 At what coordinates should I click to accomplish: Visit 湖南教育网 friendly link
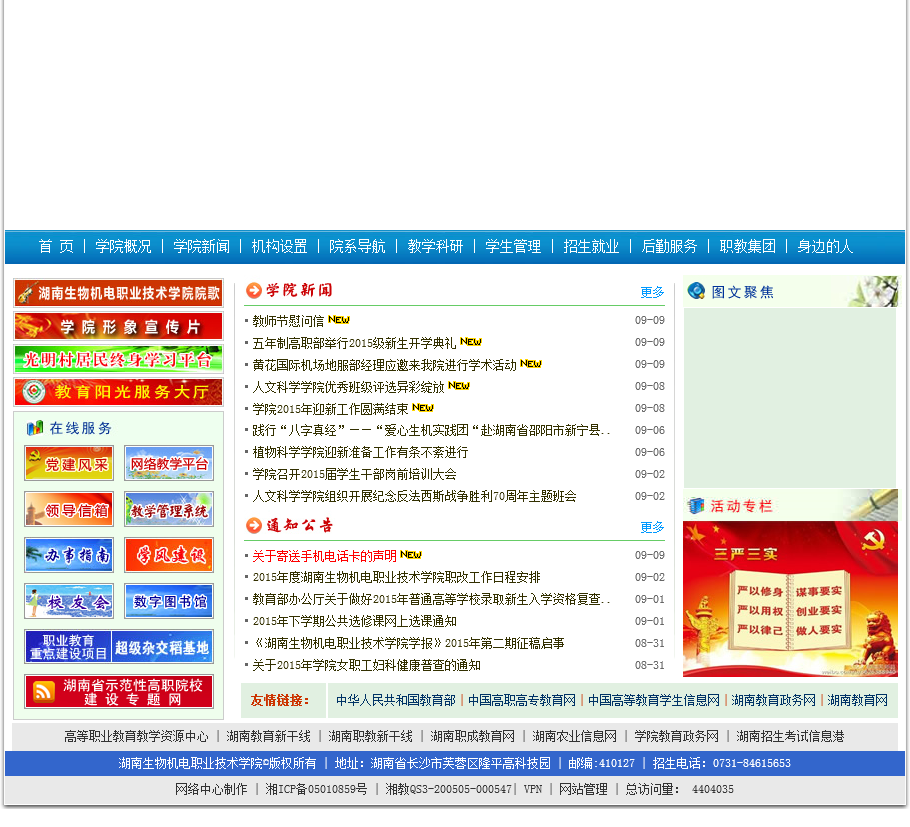[x=857, y=700]
